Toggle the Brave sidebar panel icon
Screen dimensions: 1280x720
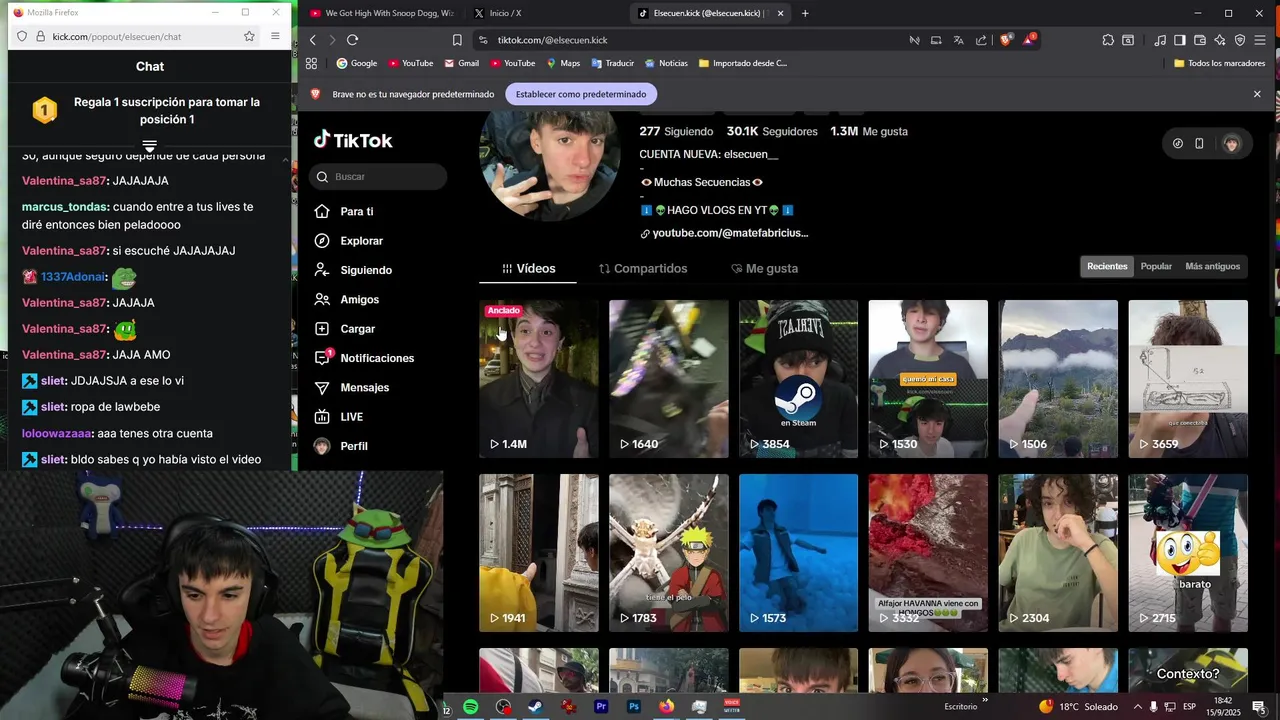click(1180, 40)
